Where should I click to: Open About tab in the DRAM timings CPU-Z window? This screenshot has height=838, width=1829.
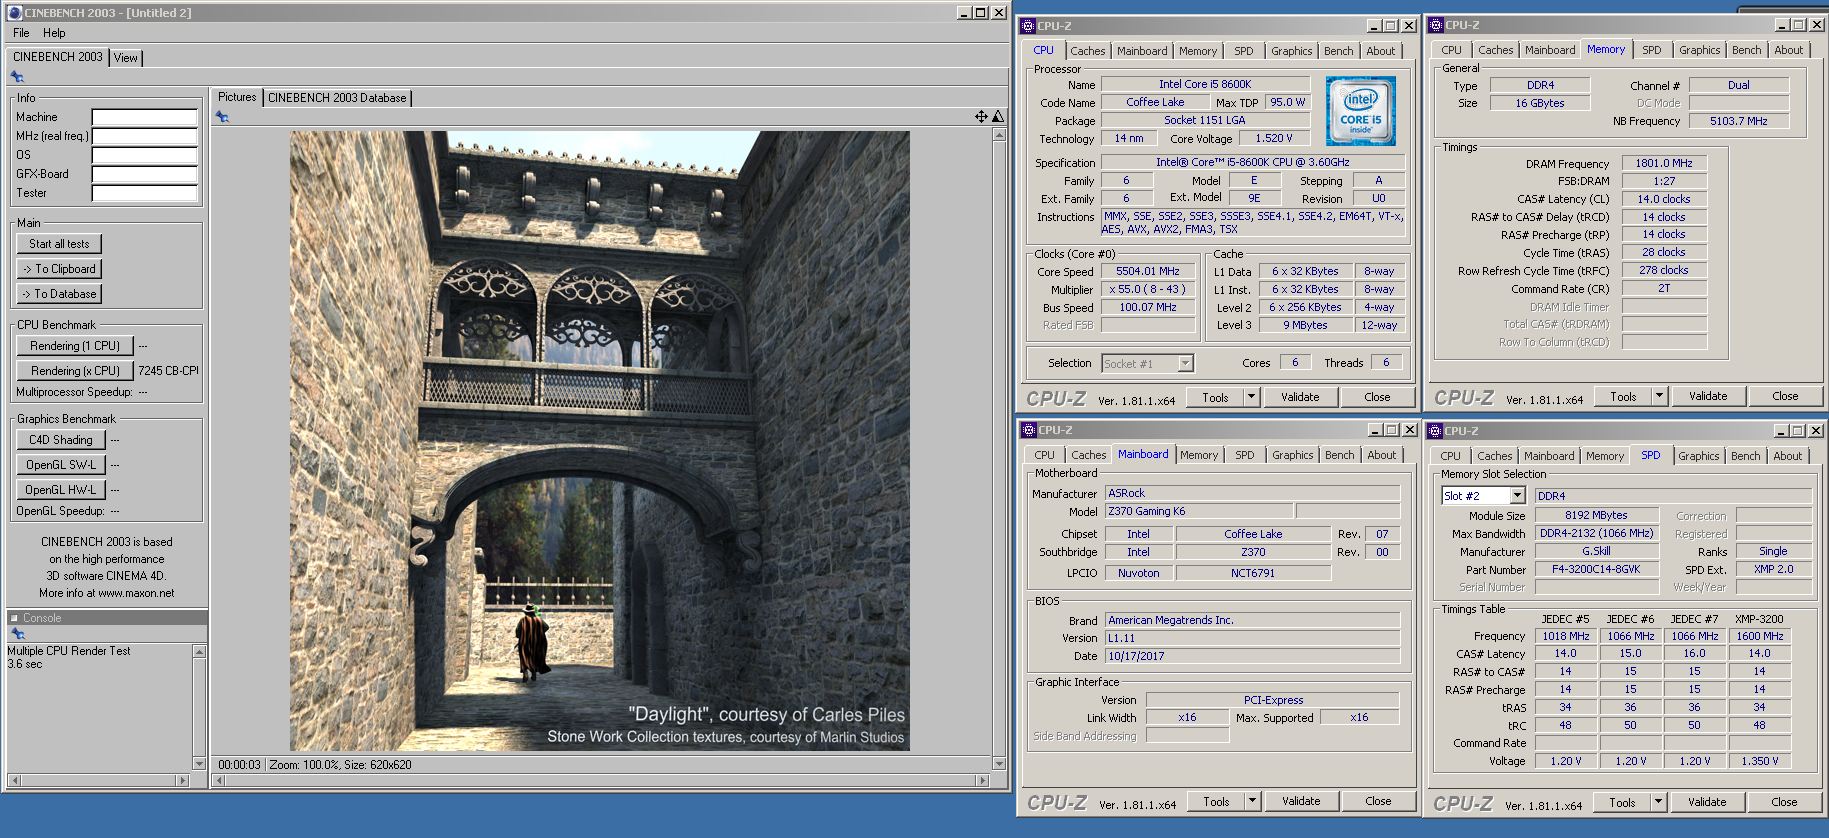click(1789, 50)
